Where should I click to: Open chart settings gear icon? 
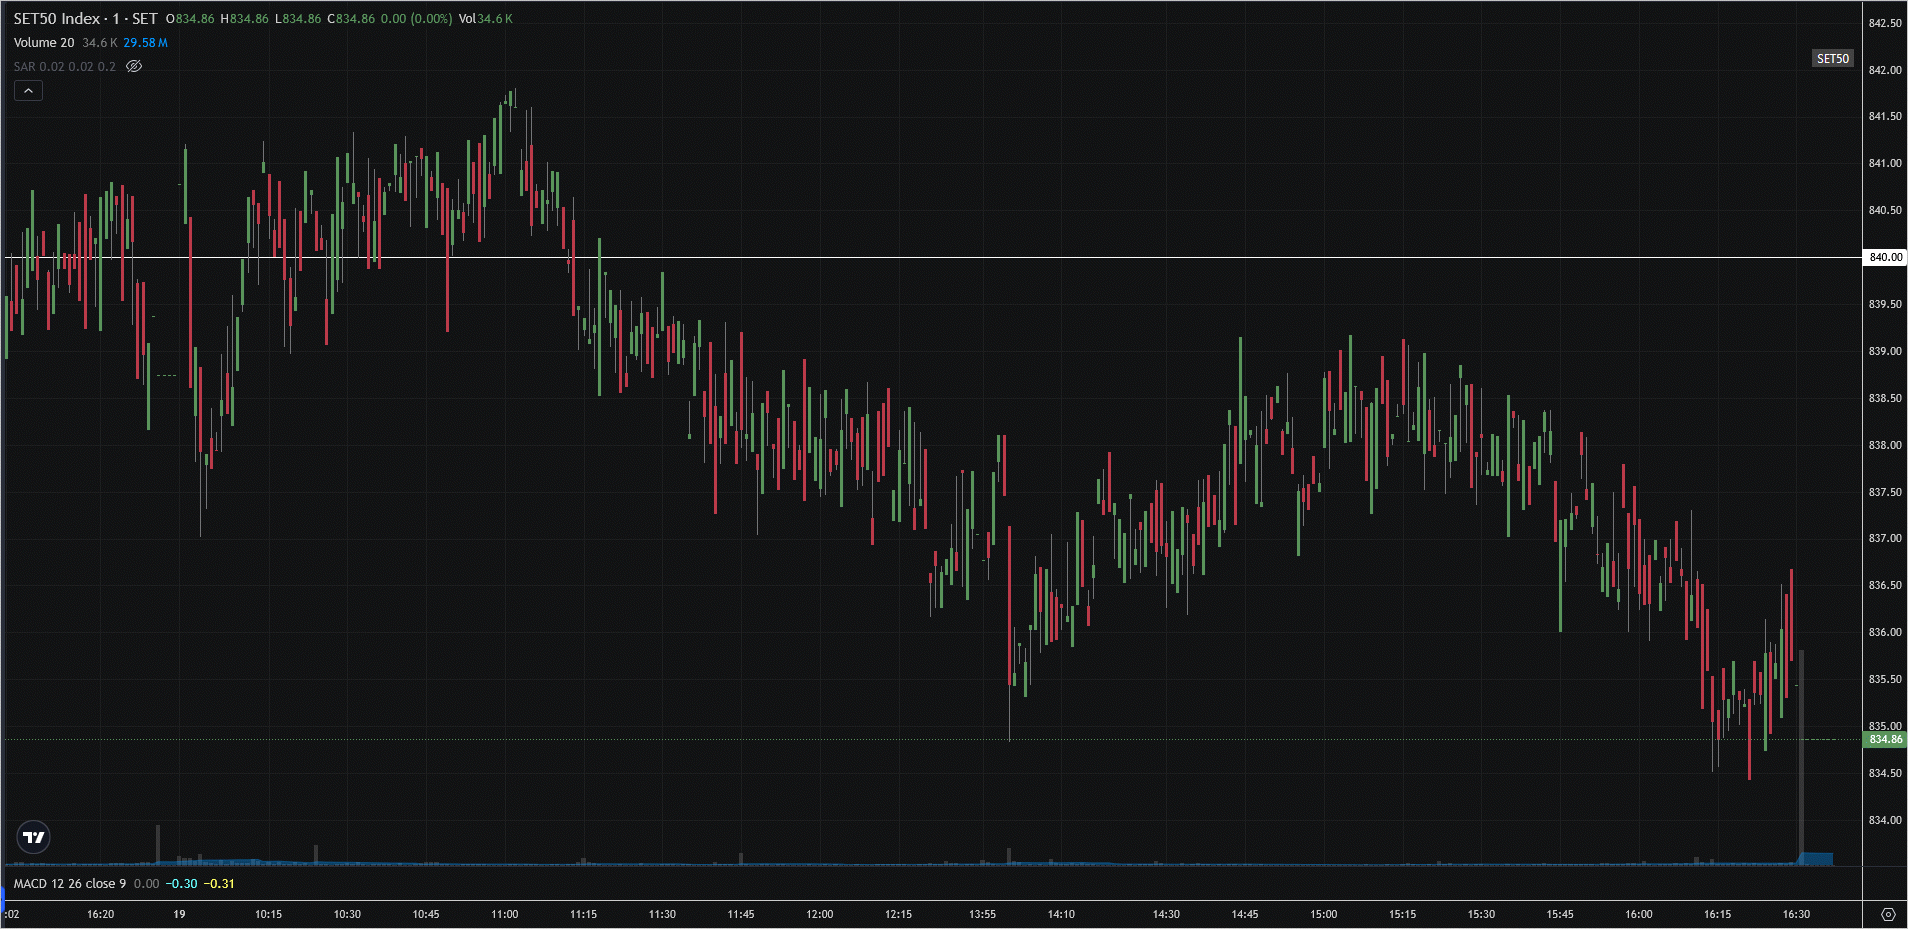(x=1887, y=914)
